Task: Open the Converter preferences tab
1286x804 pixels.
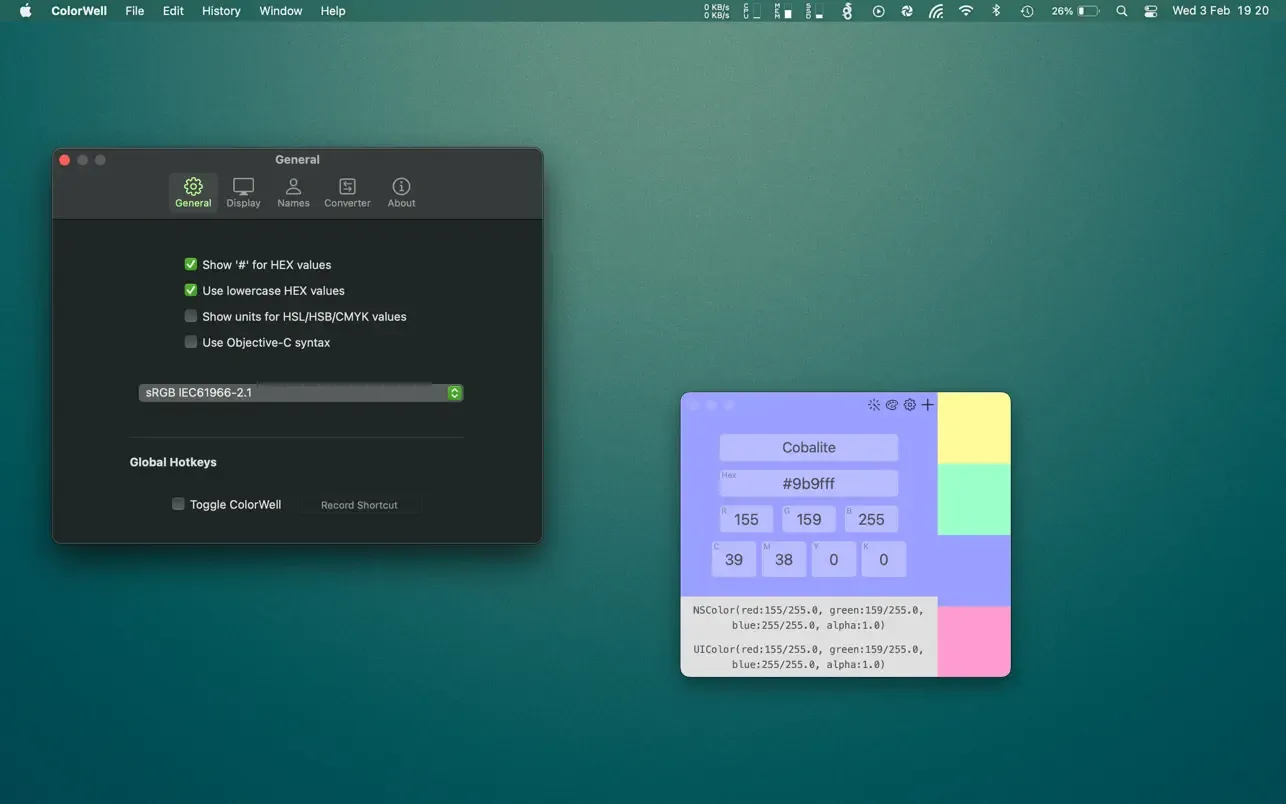Action: tap(347, 193)
